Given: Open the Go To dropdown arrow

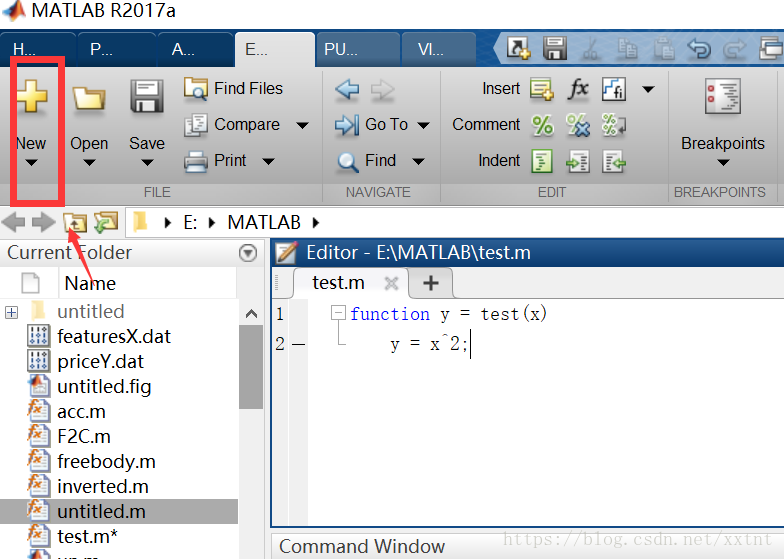Looking at the screenshot, I should (423, 125).
